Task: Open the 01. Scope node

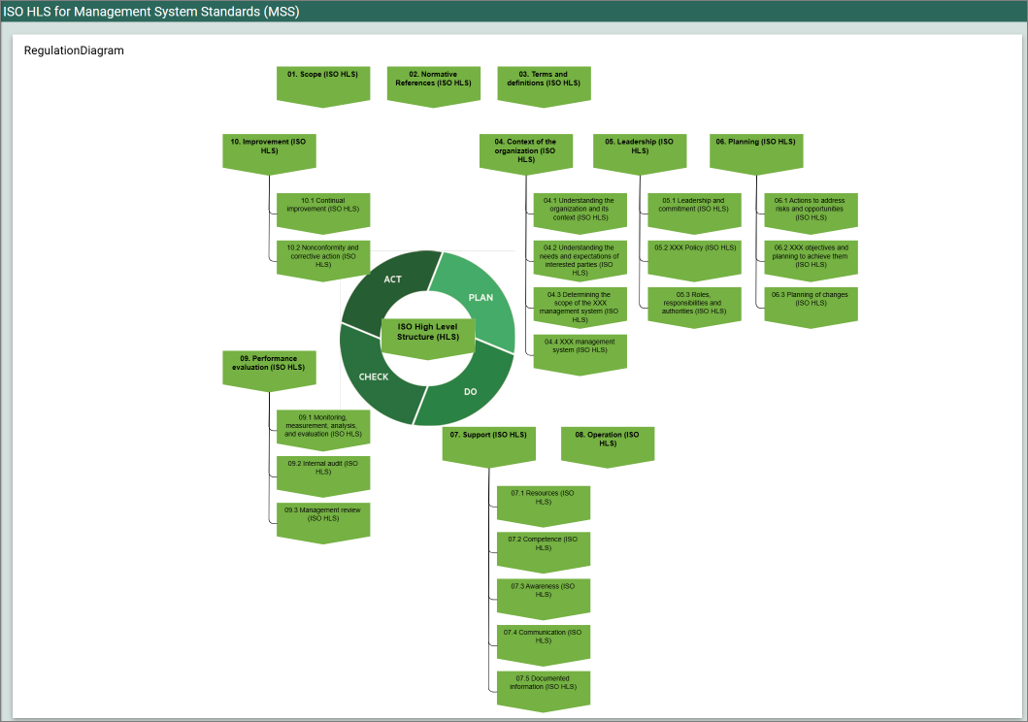Action: pyautogui.click(x=323, y=82)
